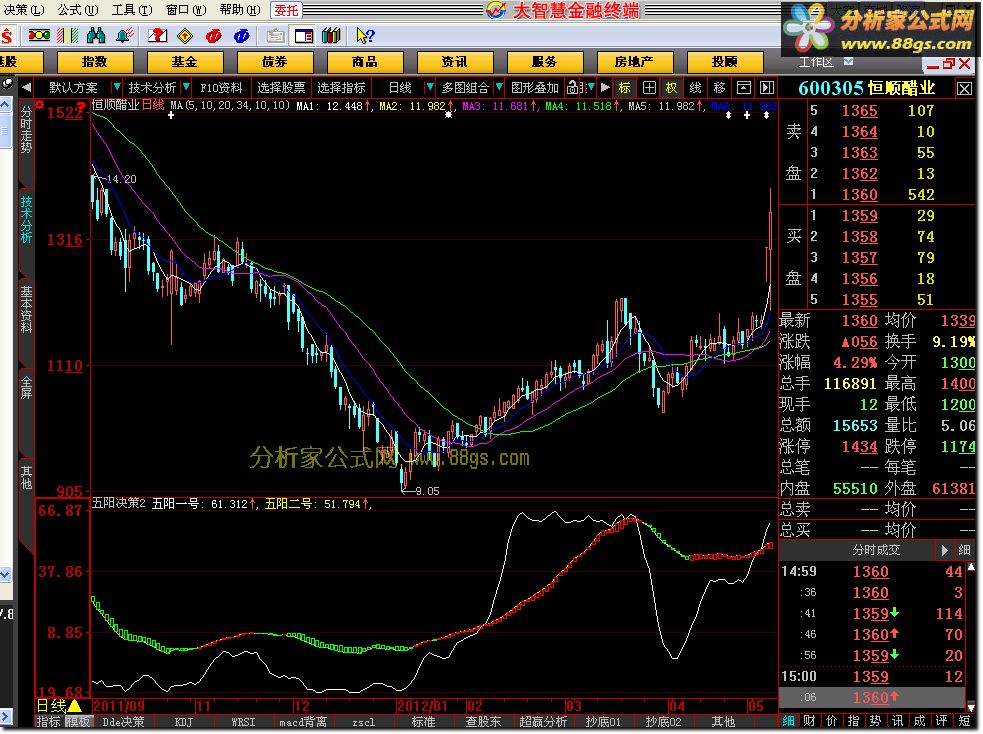
Task: Toggle the 线 line drawing button
Action: tap(695, 87)
